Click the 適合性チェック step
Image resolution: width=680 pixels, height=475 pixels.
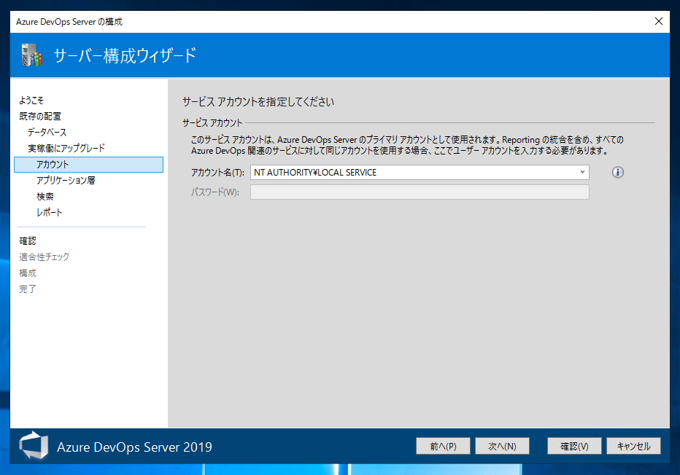[44, 257]
